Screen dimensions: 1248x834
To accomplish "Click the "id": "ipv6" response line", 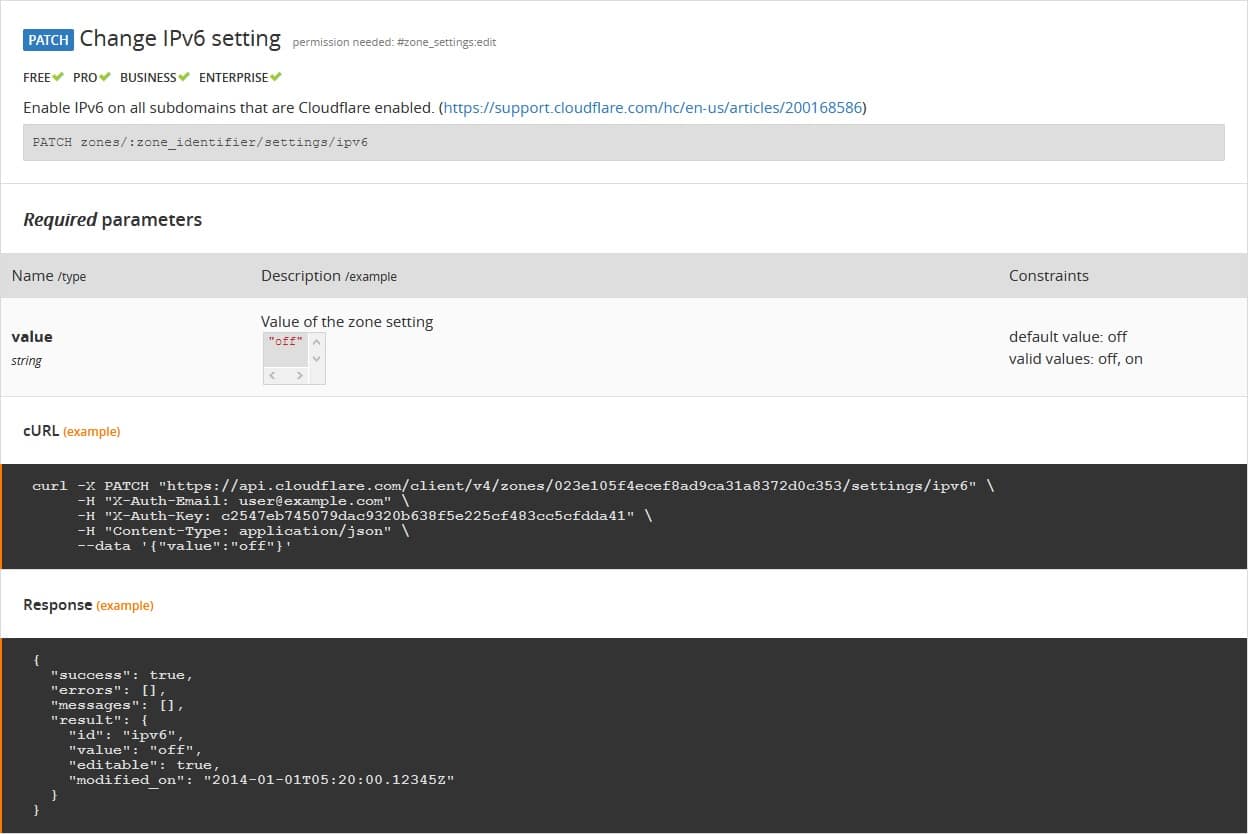I will pos(126,735).
